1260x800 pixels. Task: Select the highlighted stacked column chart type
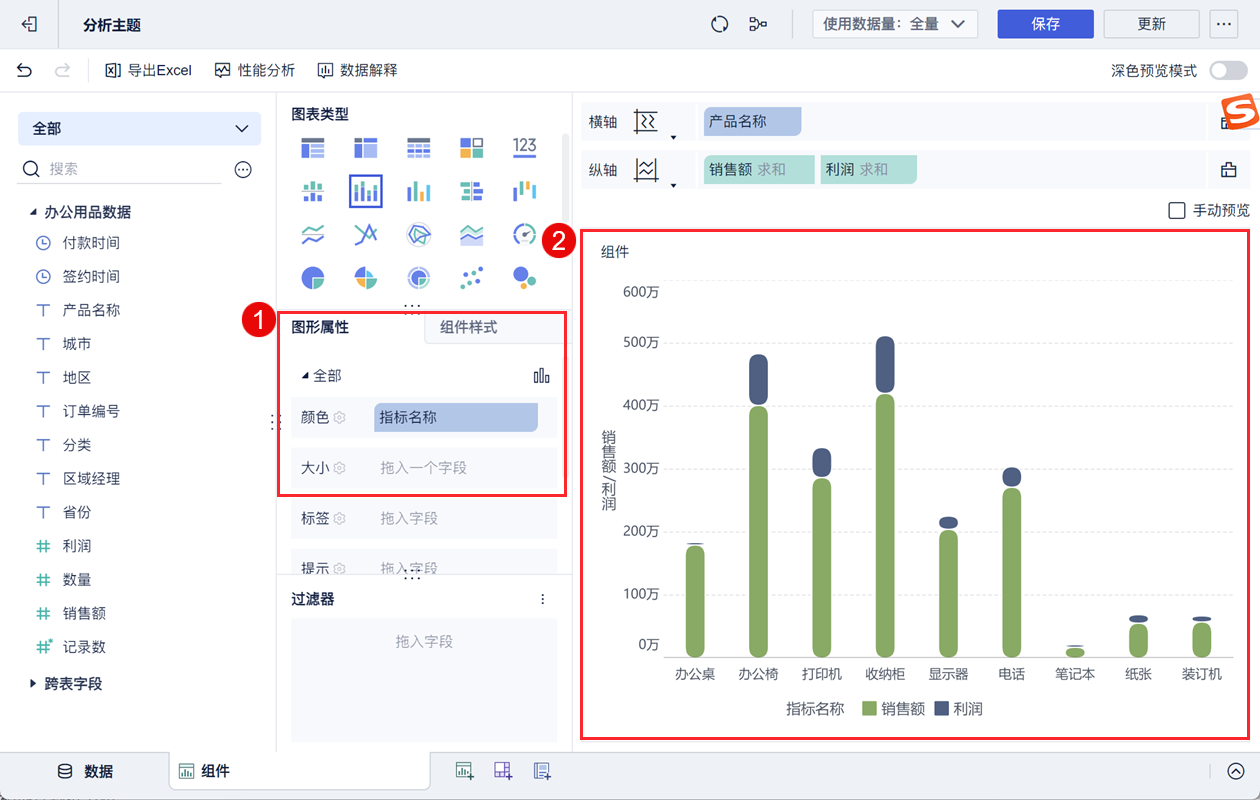point(366,190)
